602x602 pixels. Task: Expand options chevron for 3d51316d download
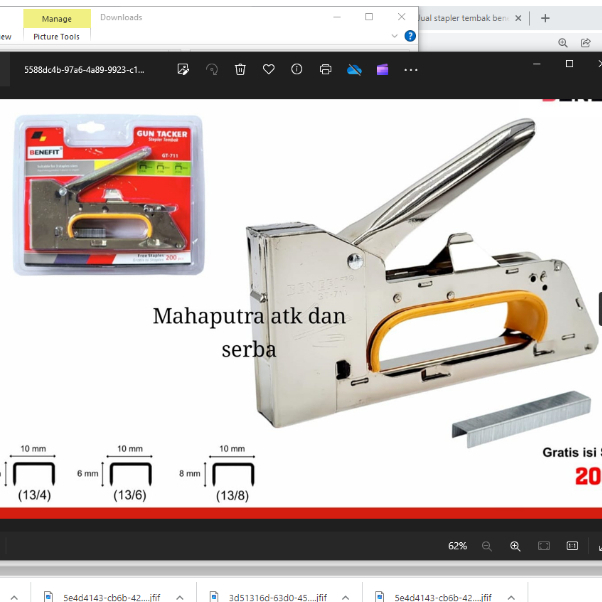pos(343,597)
